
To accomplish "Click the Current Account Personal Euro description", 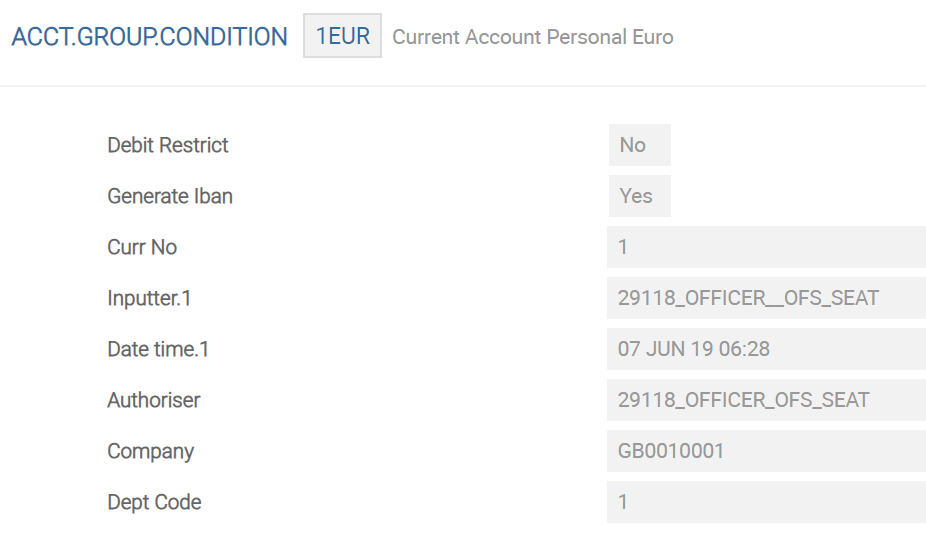I will (x=533, y=37).
